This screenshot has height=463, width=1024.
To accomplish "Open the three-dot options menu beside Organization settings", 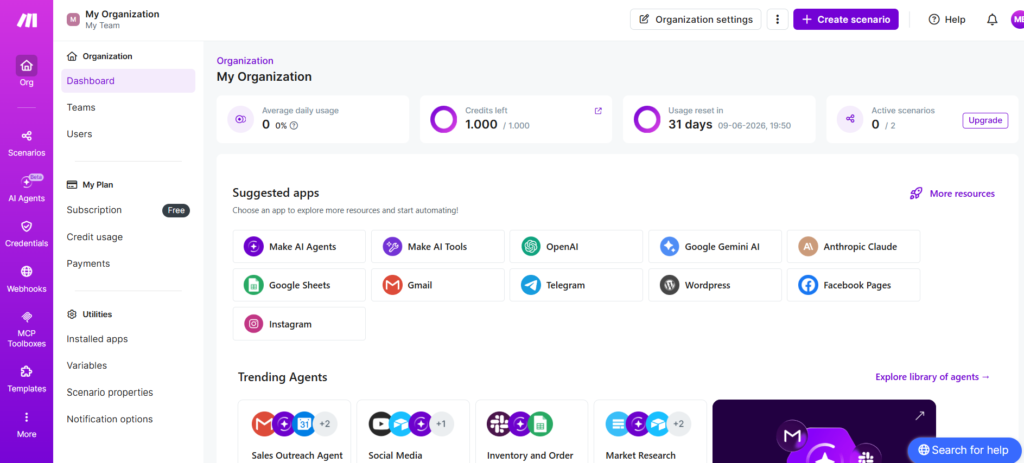I will tap(777, 20).
